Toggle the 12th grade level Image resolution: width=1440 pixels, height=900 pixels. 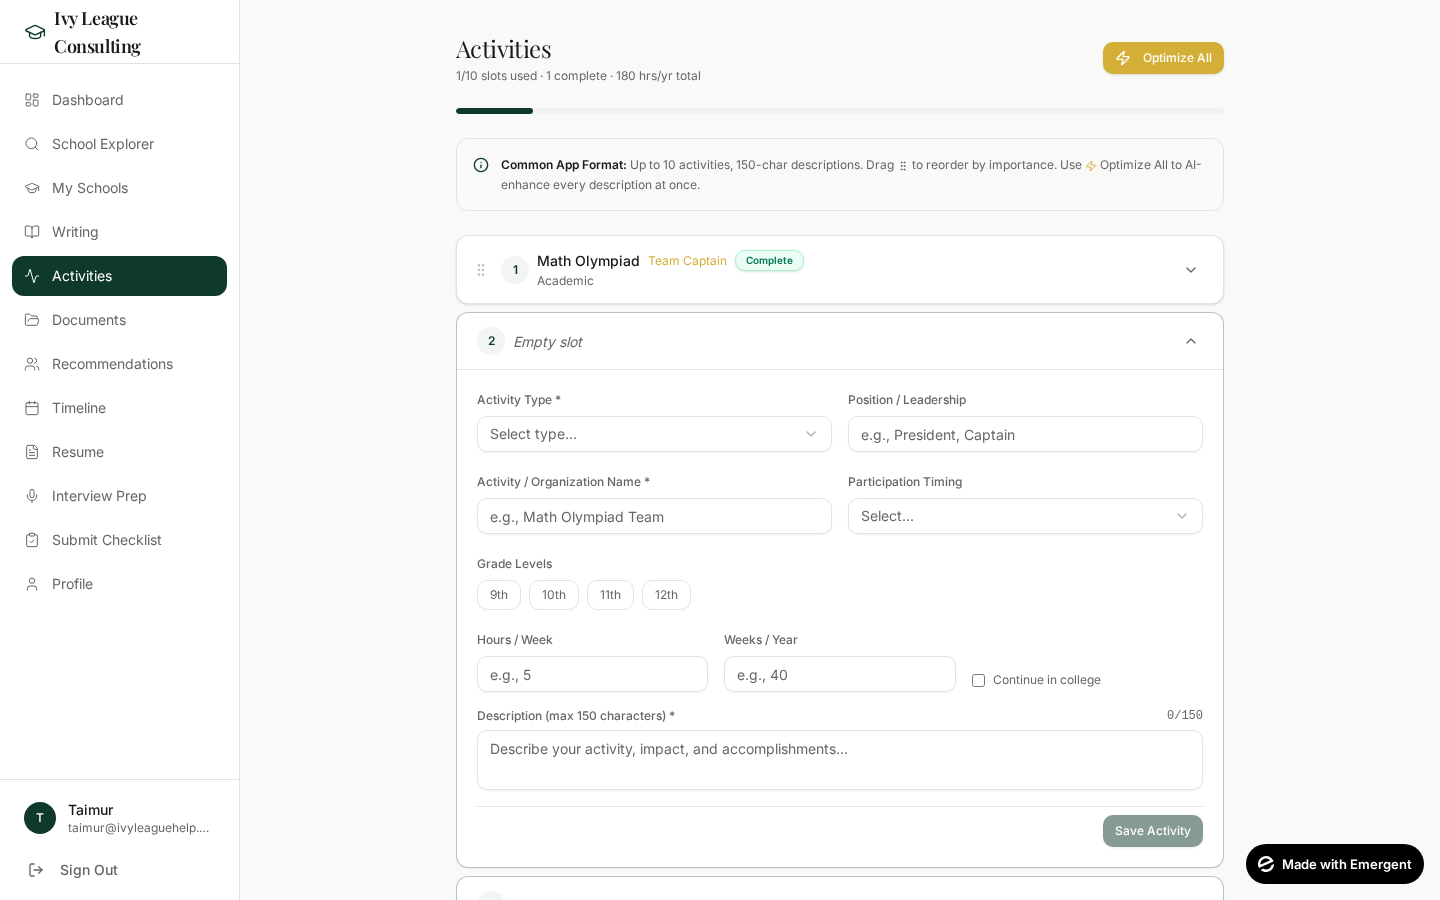(x=666, y=595)
